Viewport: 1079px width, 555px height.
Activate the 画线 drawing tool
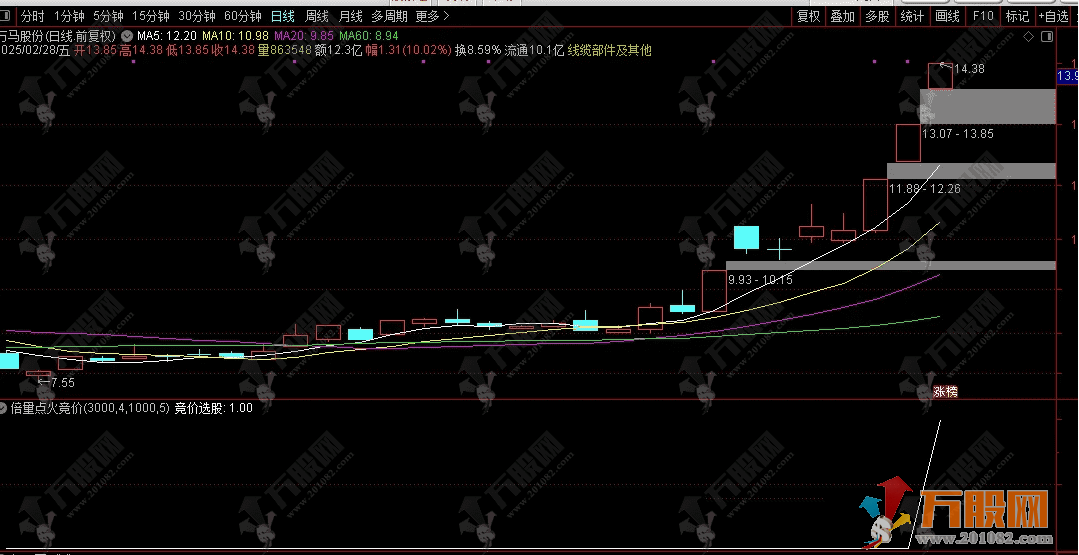click(948, 16)
